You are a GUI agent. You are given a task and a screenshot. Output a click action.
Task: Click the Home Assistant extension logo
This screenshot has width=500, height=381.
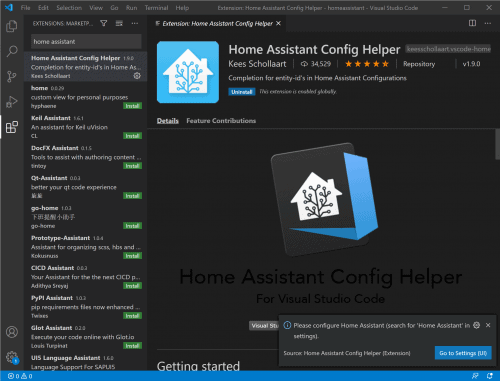click(188, 72)
